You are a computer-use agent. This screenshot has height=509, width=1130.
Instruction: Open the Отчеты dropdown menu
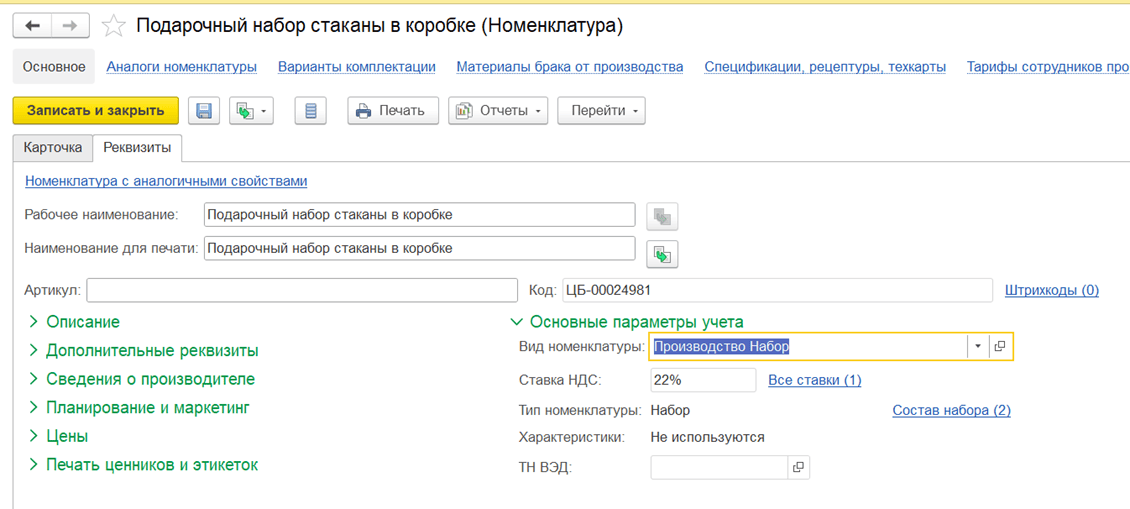(498, 111)
